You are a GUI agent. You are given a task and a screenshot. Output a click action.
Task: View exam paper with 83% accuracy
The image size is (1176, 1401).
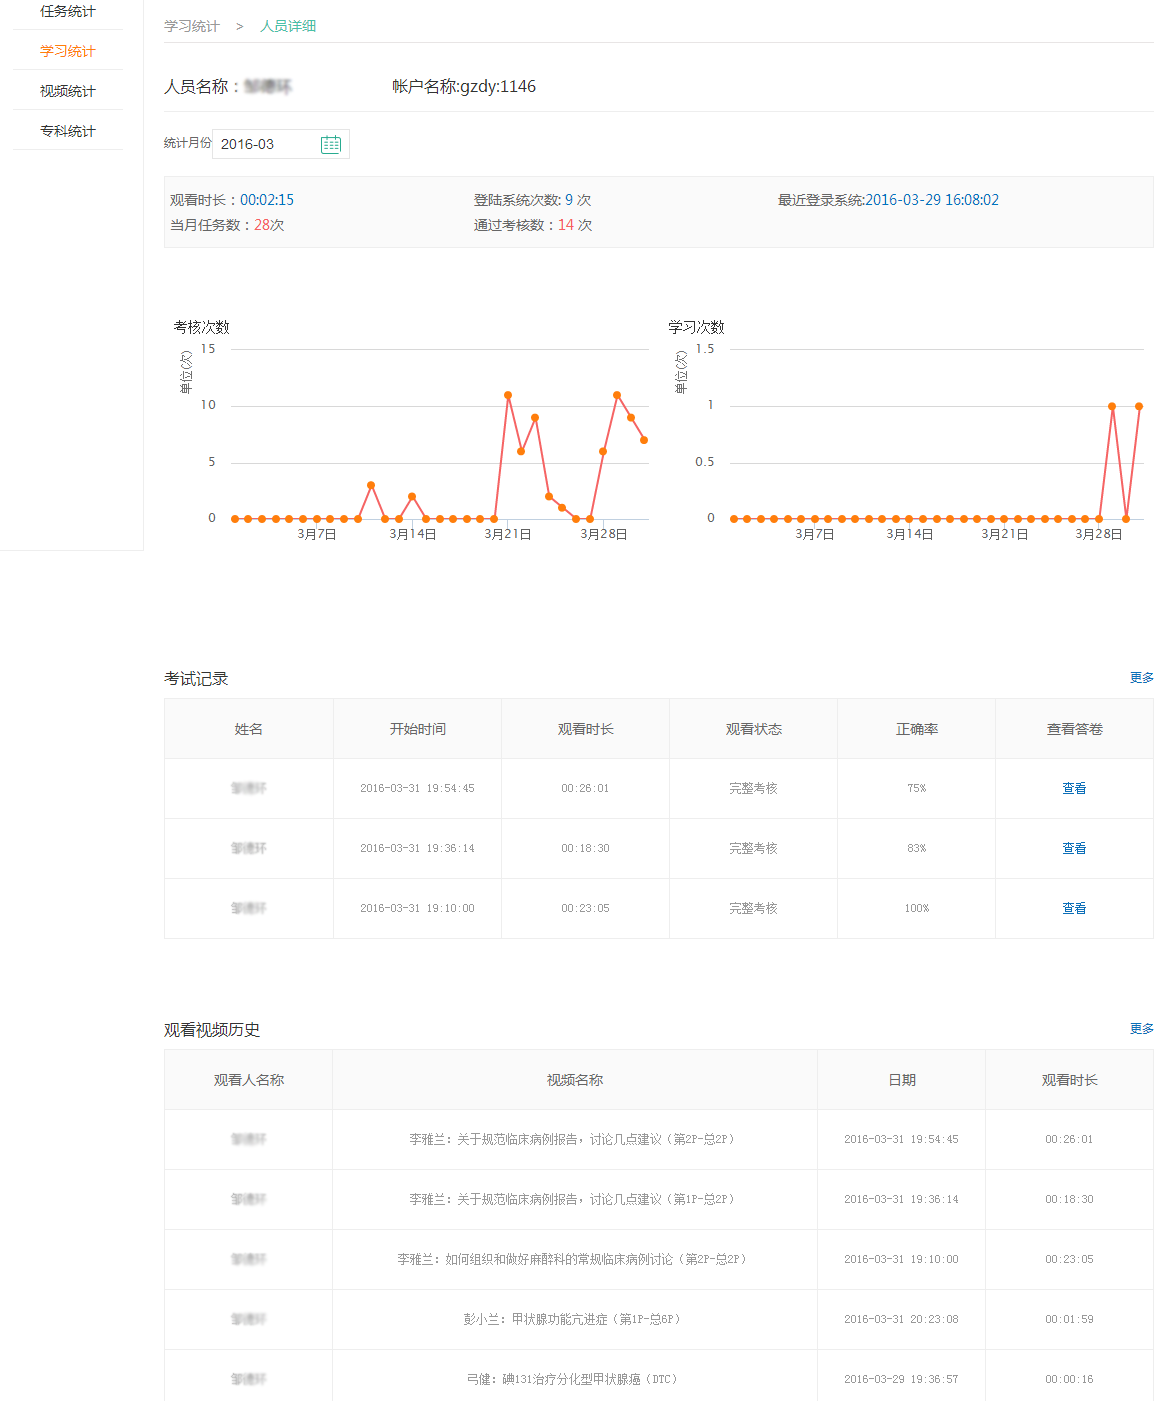coord(1074,849)
